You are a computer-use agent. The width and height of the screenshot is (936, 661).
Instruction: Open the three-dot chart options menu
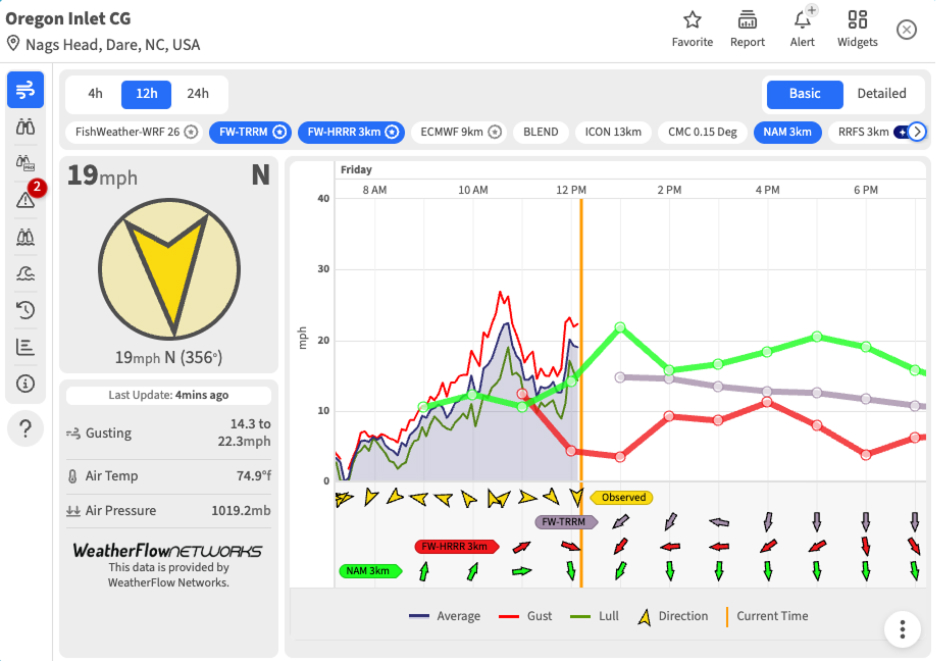point(902,629)
